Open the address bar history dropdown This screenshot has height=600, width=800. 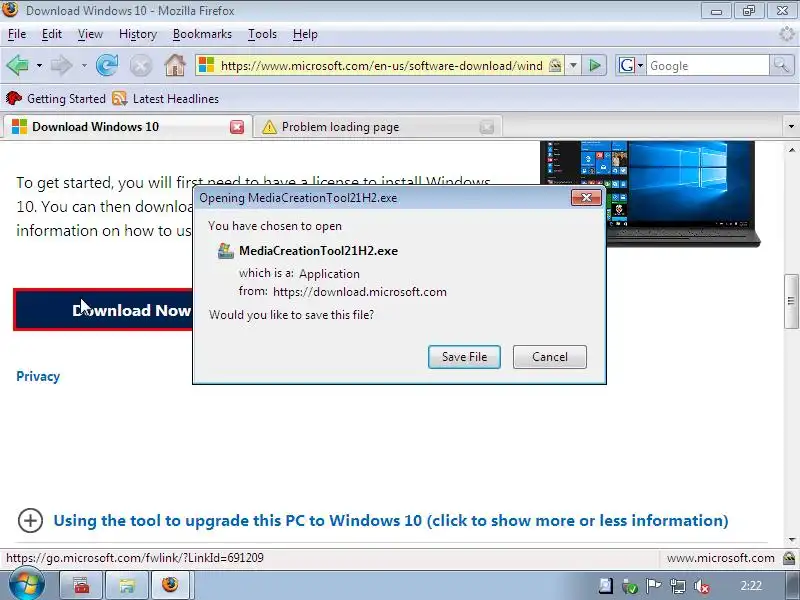pos(573,66)
